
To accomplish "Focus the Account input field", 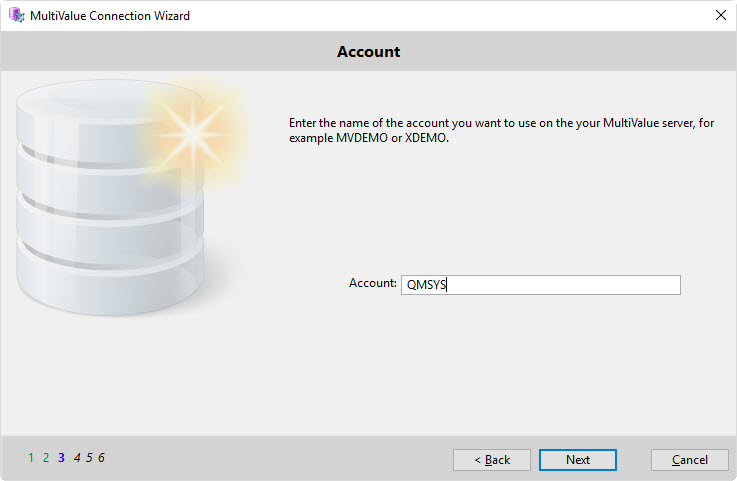I will tap(541, 285).
